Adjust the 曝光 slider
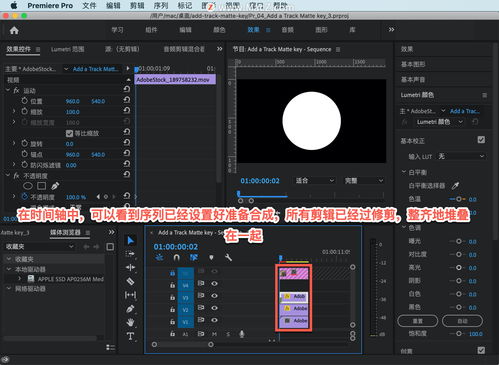 tap(458, 241)
